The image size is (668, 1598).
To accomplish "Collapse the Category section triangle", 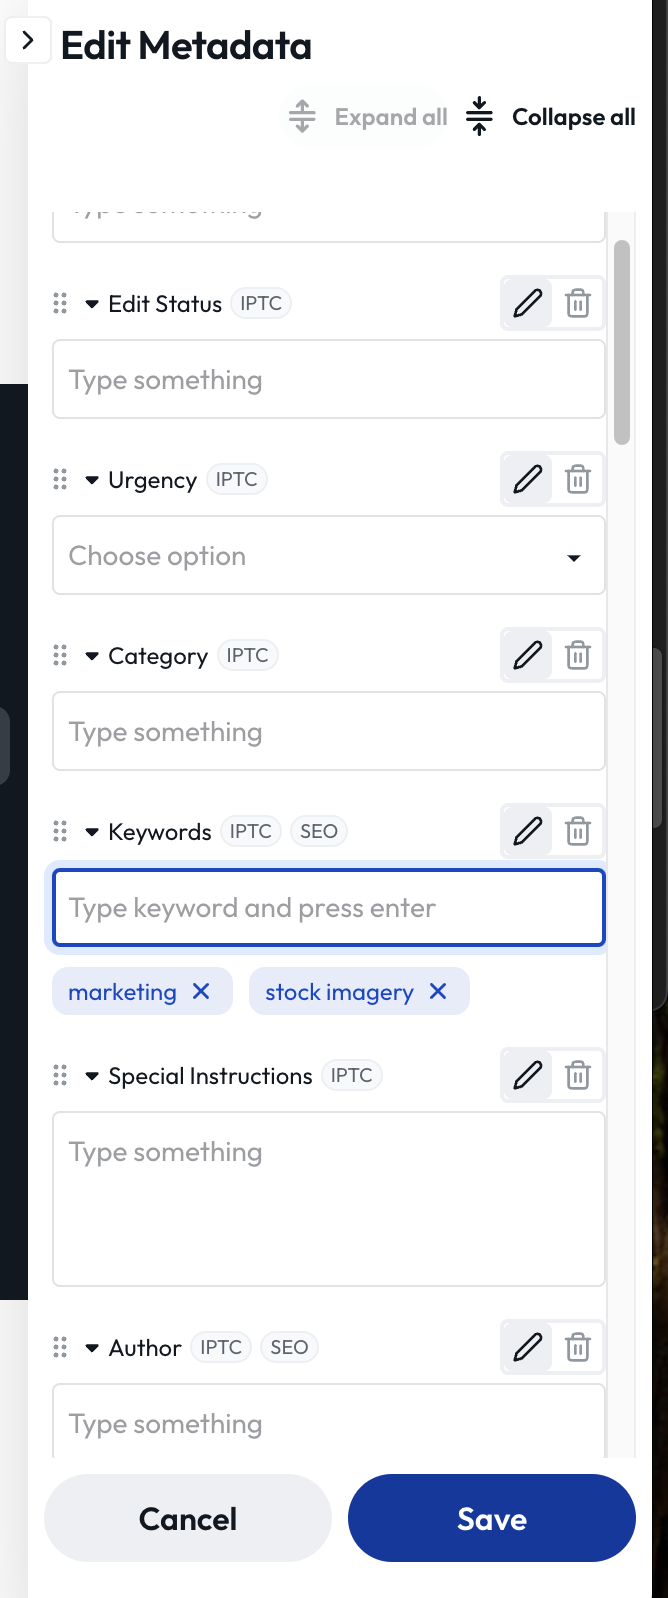I will click(x=92, y=656).
